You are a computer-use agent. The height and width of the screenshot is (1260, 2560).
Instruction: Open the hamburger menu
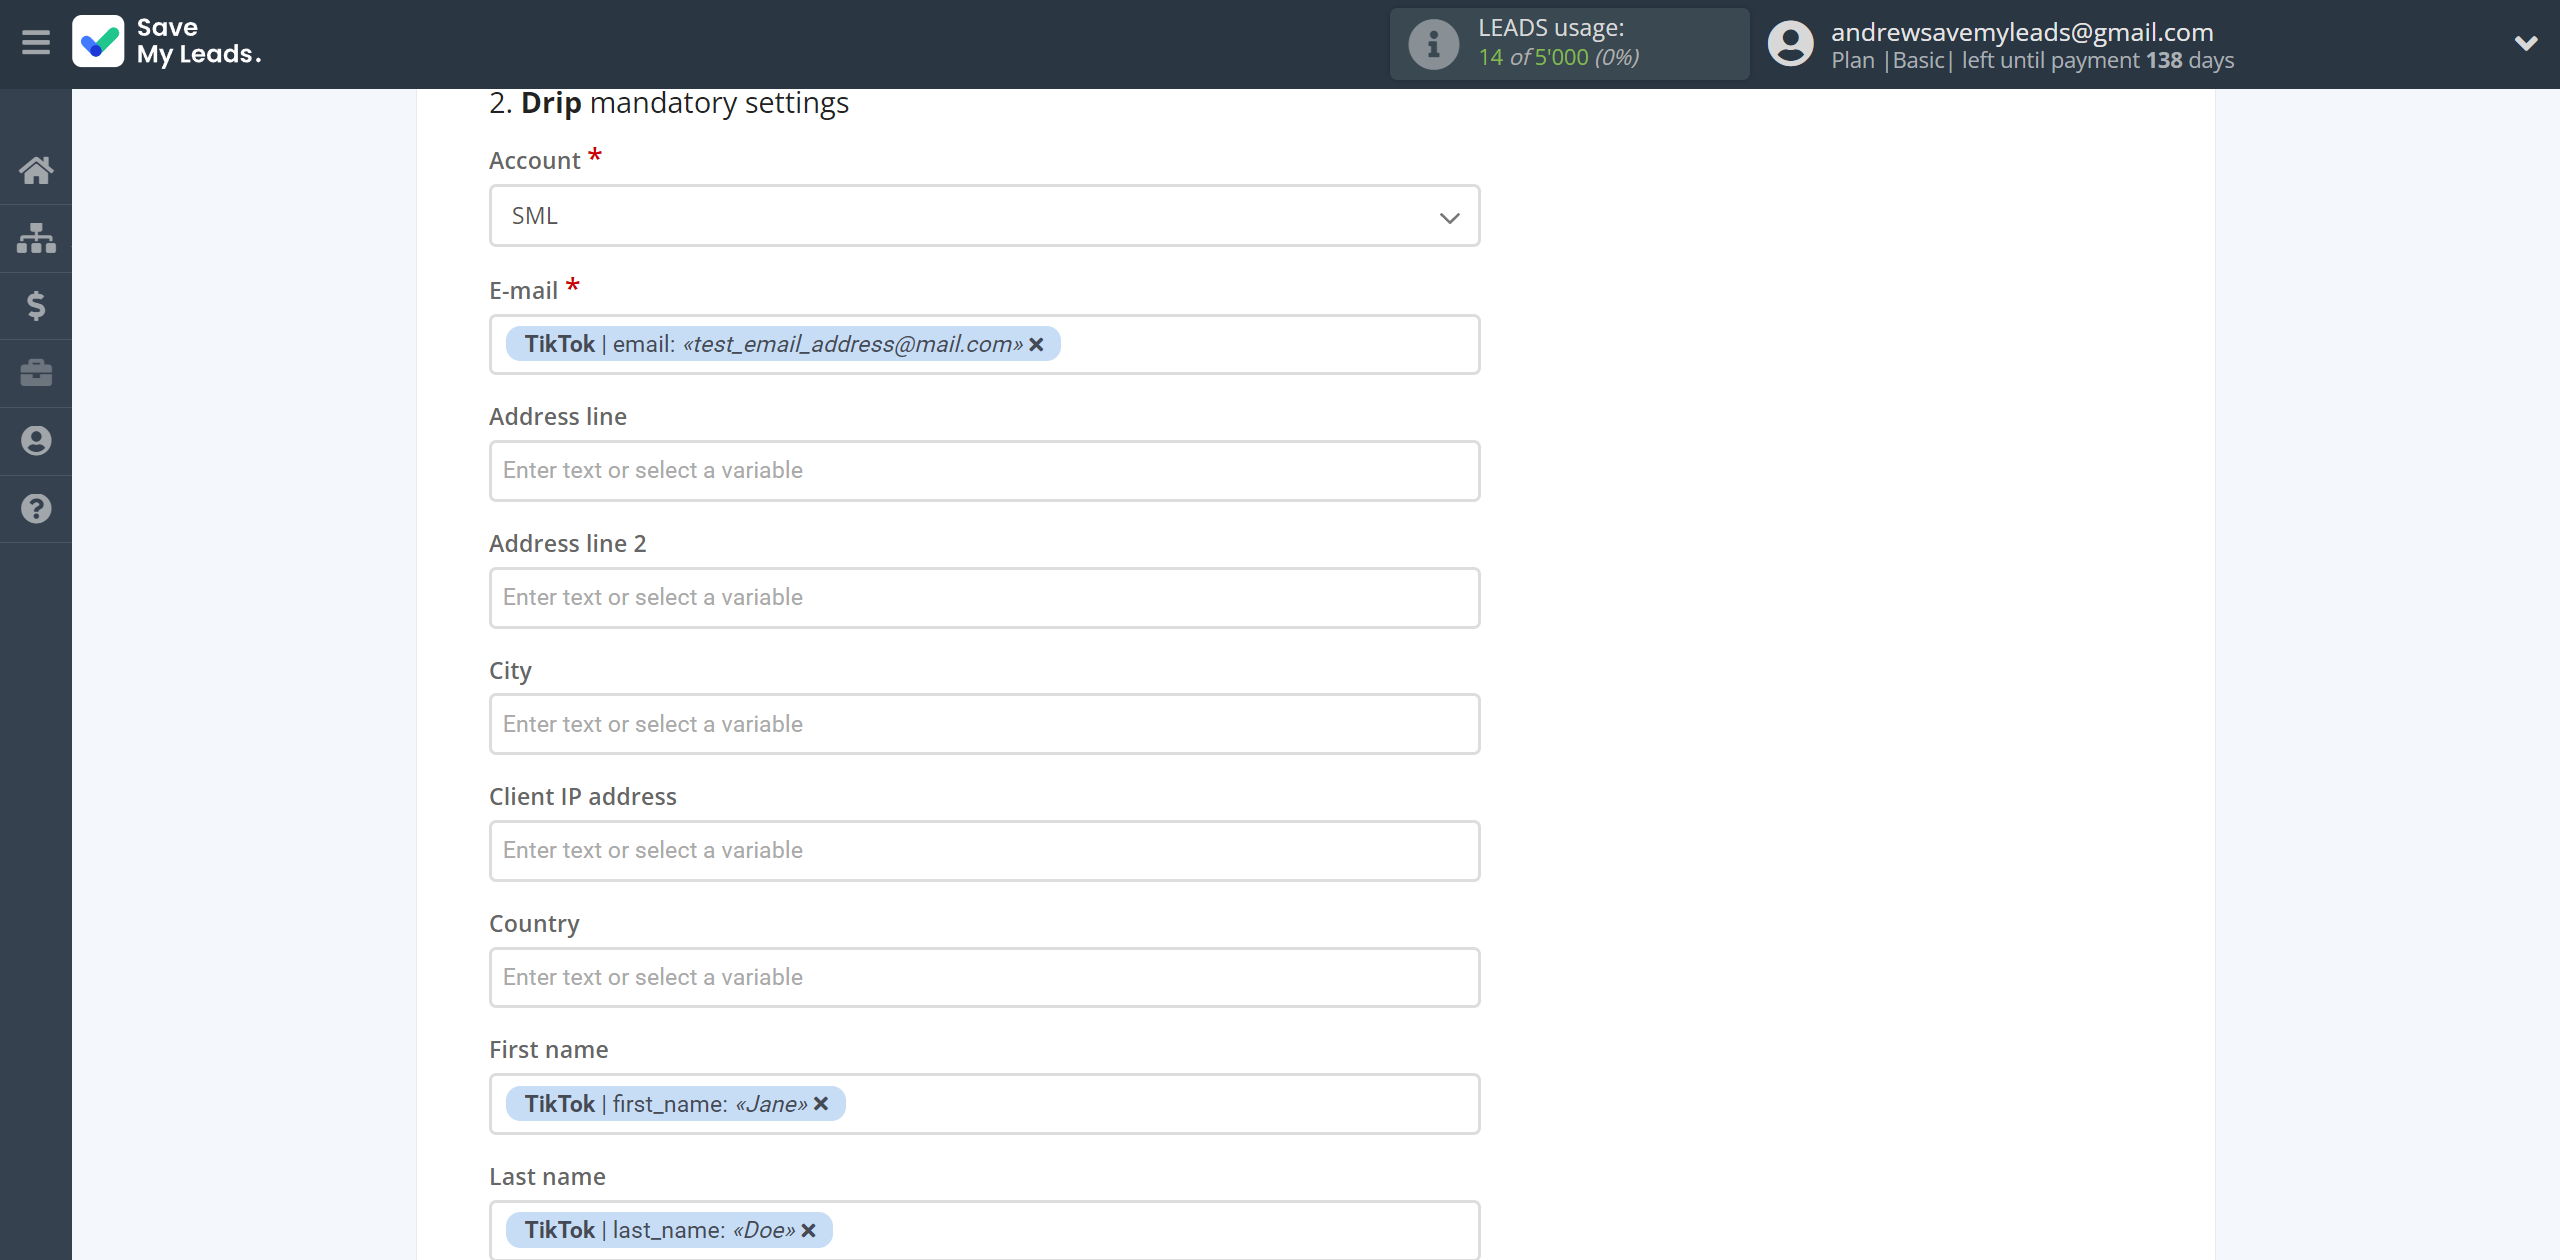[x=36, y=43]
